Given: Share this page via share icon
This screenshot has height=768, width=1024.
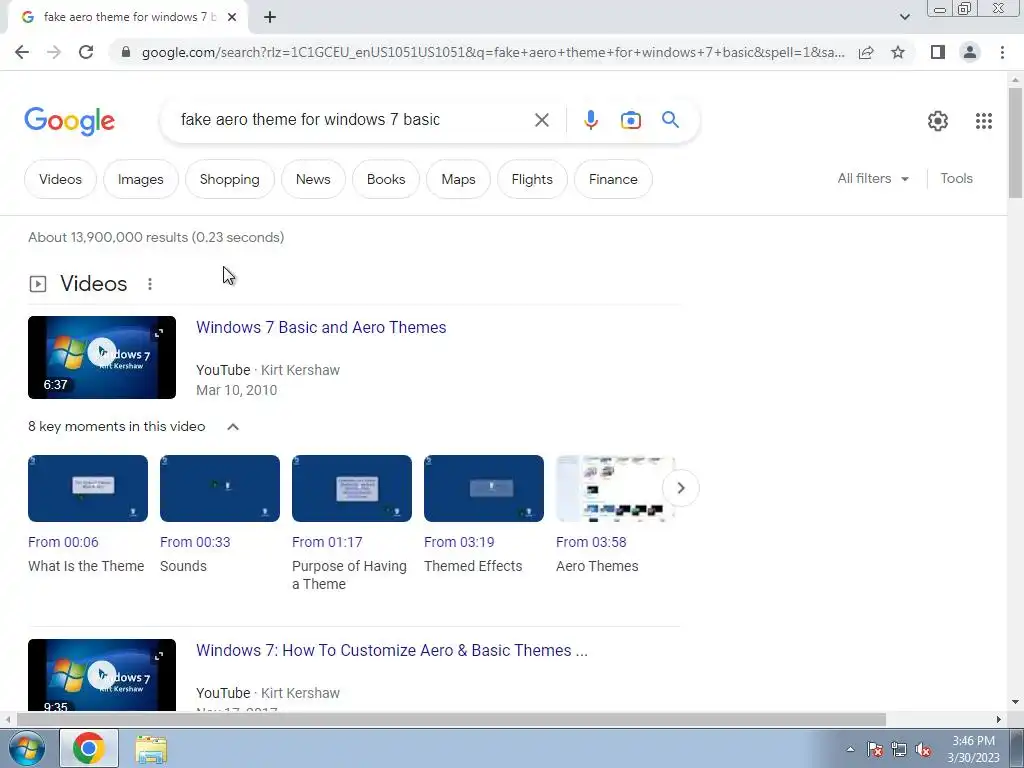Looking at the screenshot, I should [x=866, y=52].
